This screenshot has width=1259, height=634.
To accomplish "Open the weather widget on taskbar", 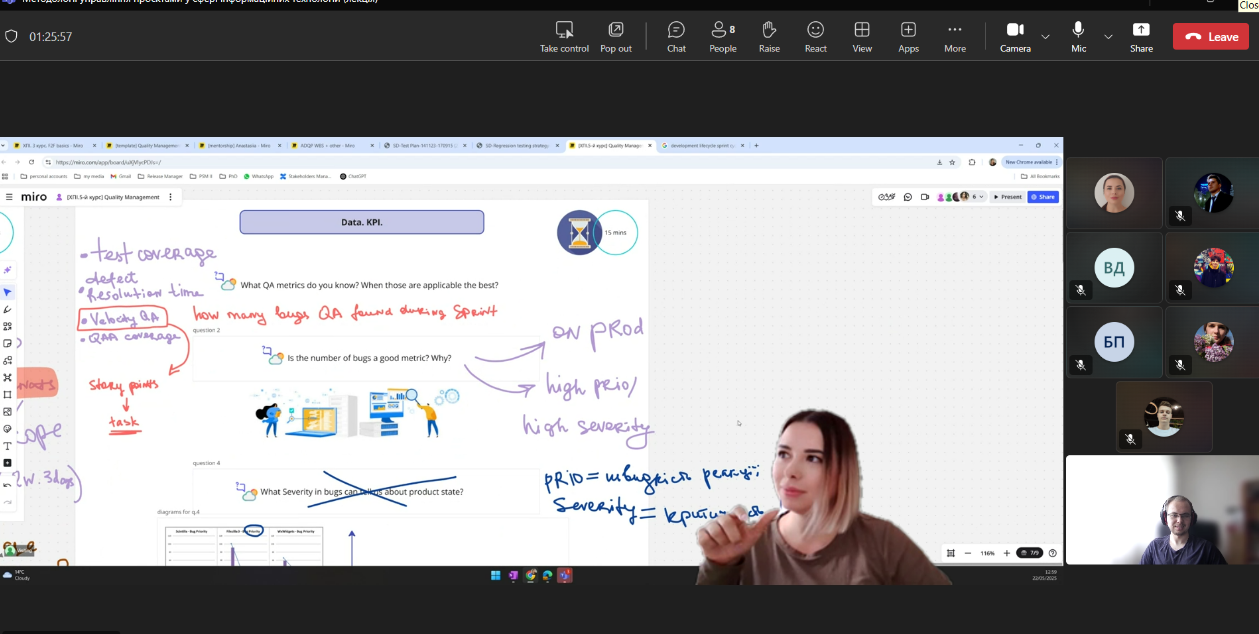I will tap(16, 576).
